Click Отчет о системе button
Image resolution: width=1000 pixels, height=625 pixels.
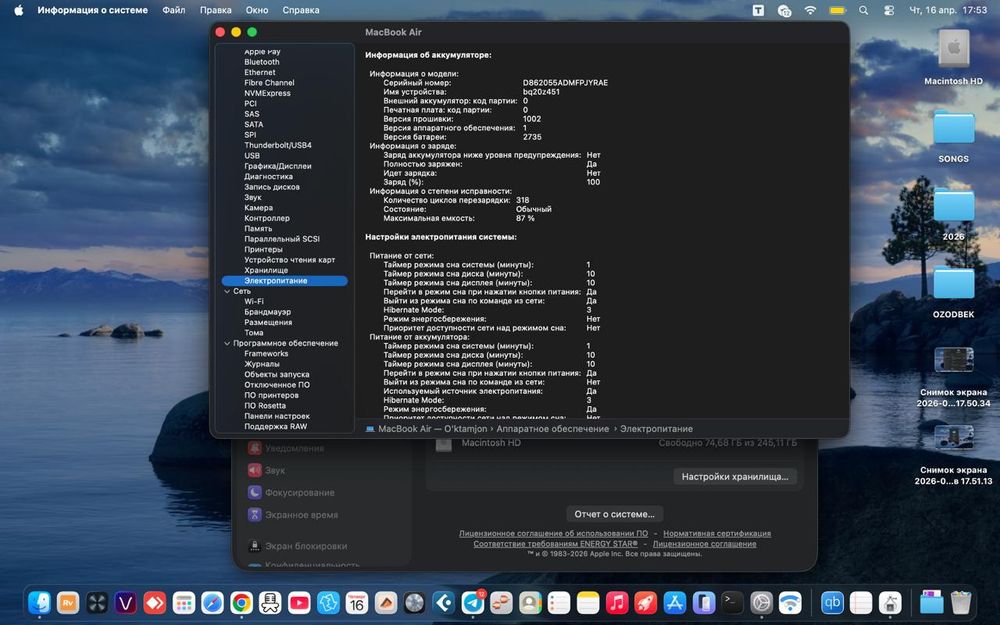pos(614,514)
